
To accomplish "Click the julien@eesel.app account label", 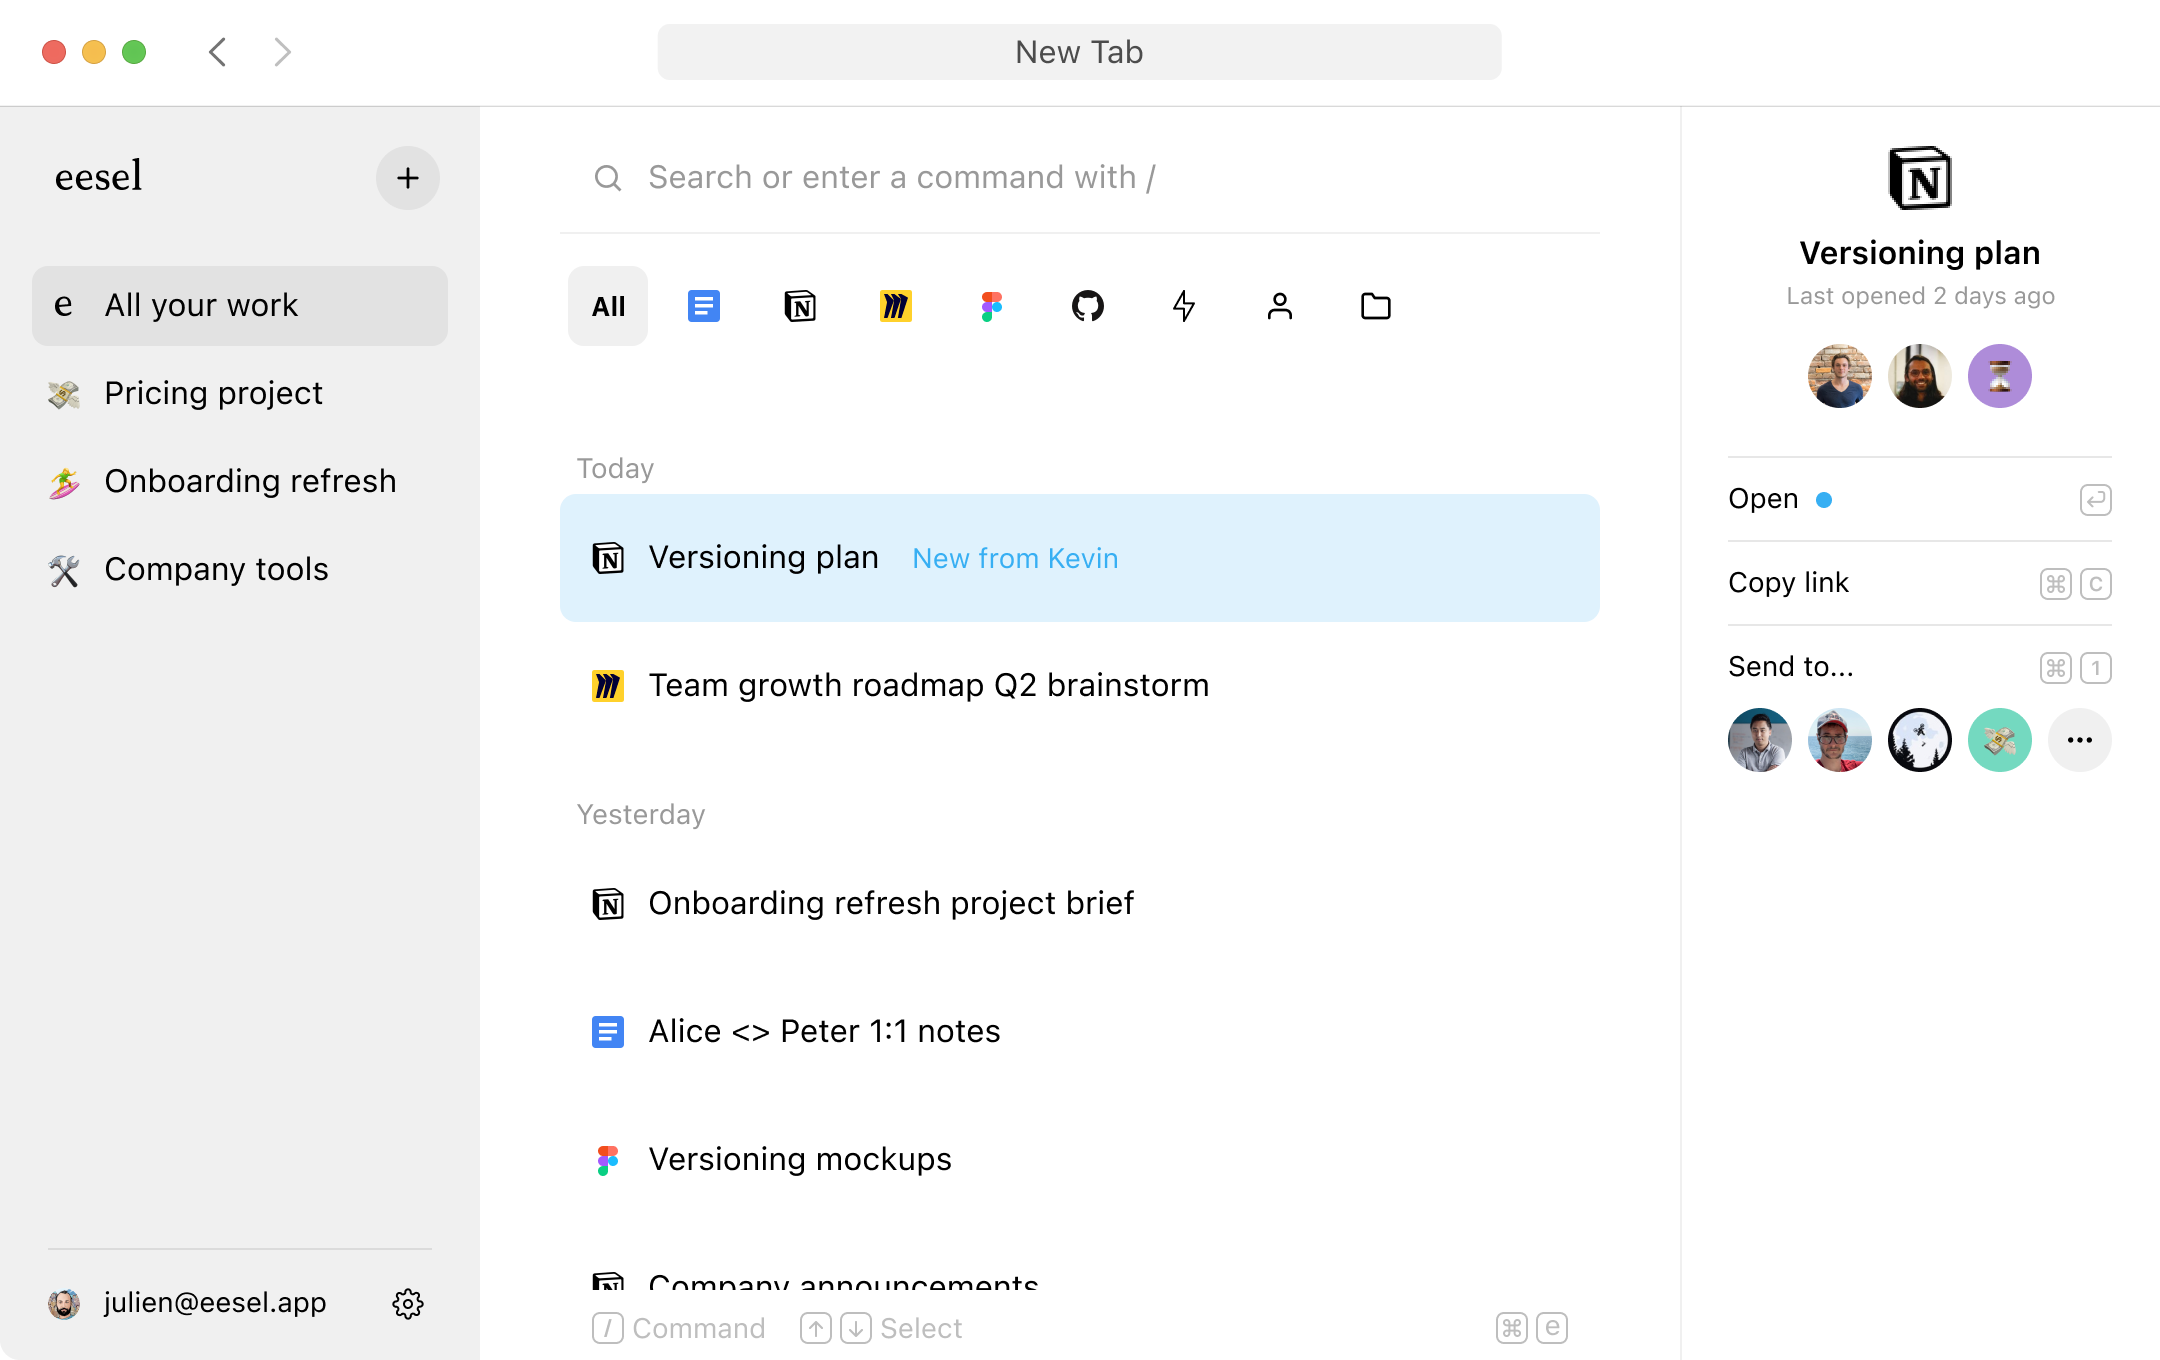I will tap(215, 1303).
